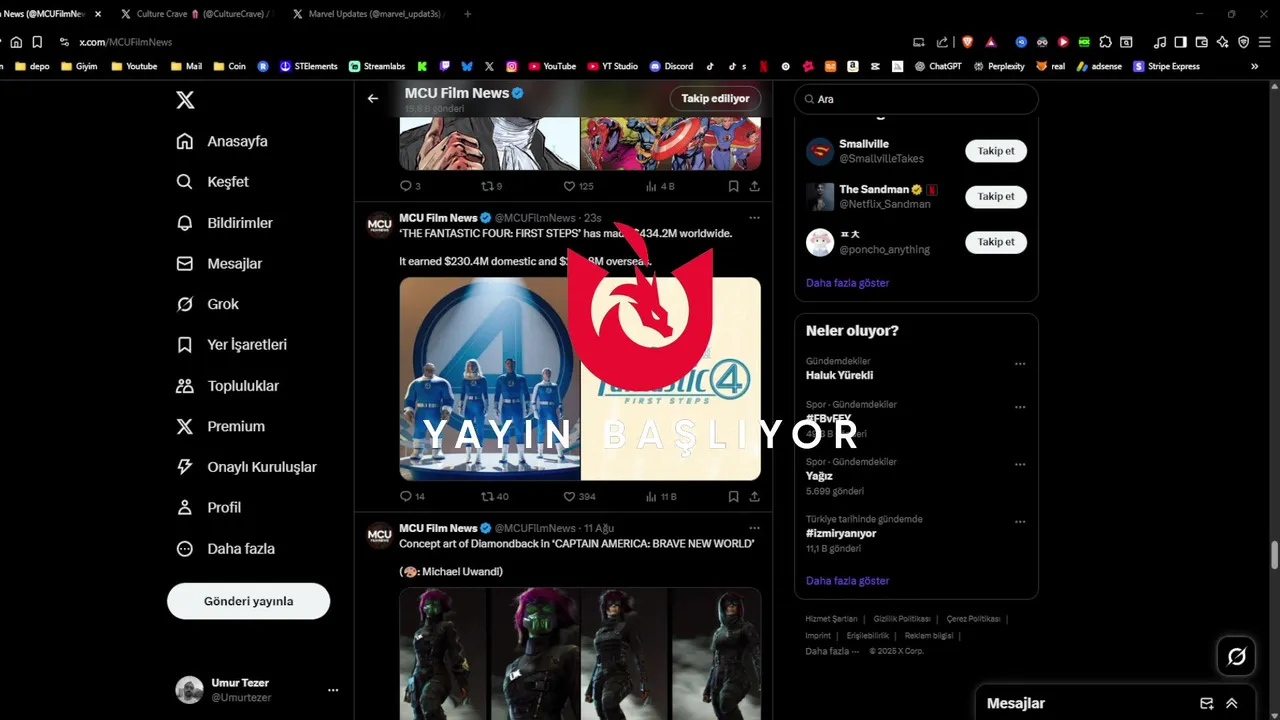This screenshot has width=1280, height=720.
Task: Open Mesajlar in the sidebar
Action: click(219, 264)
